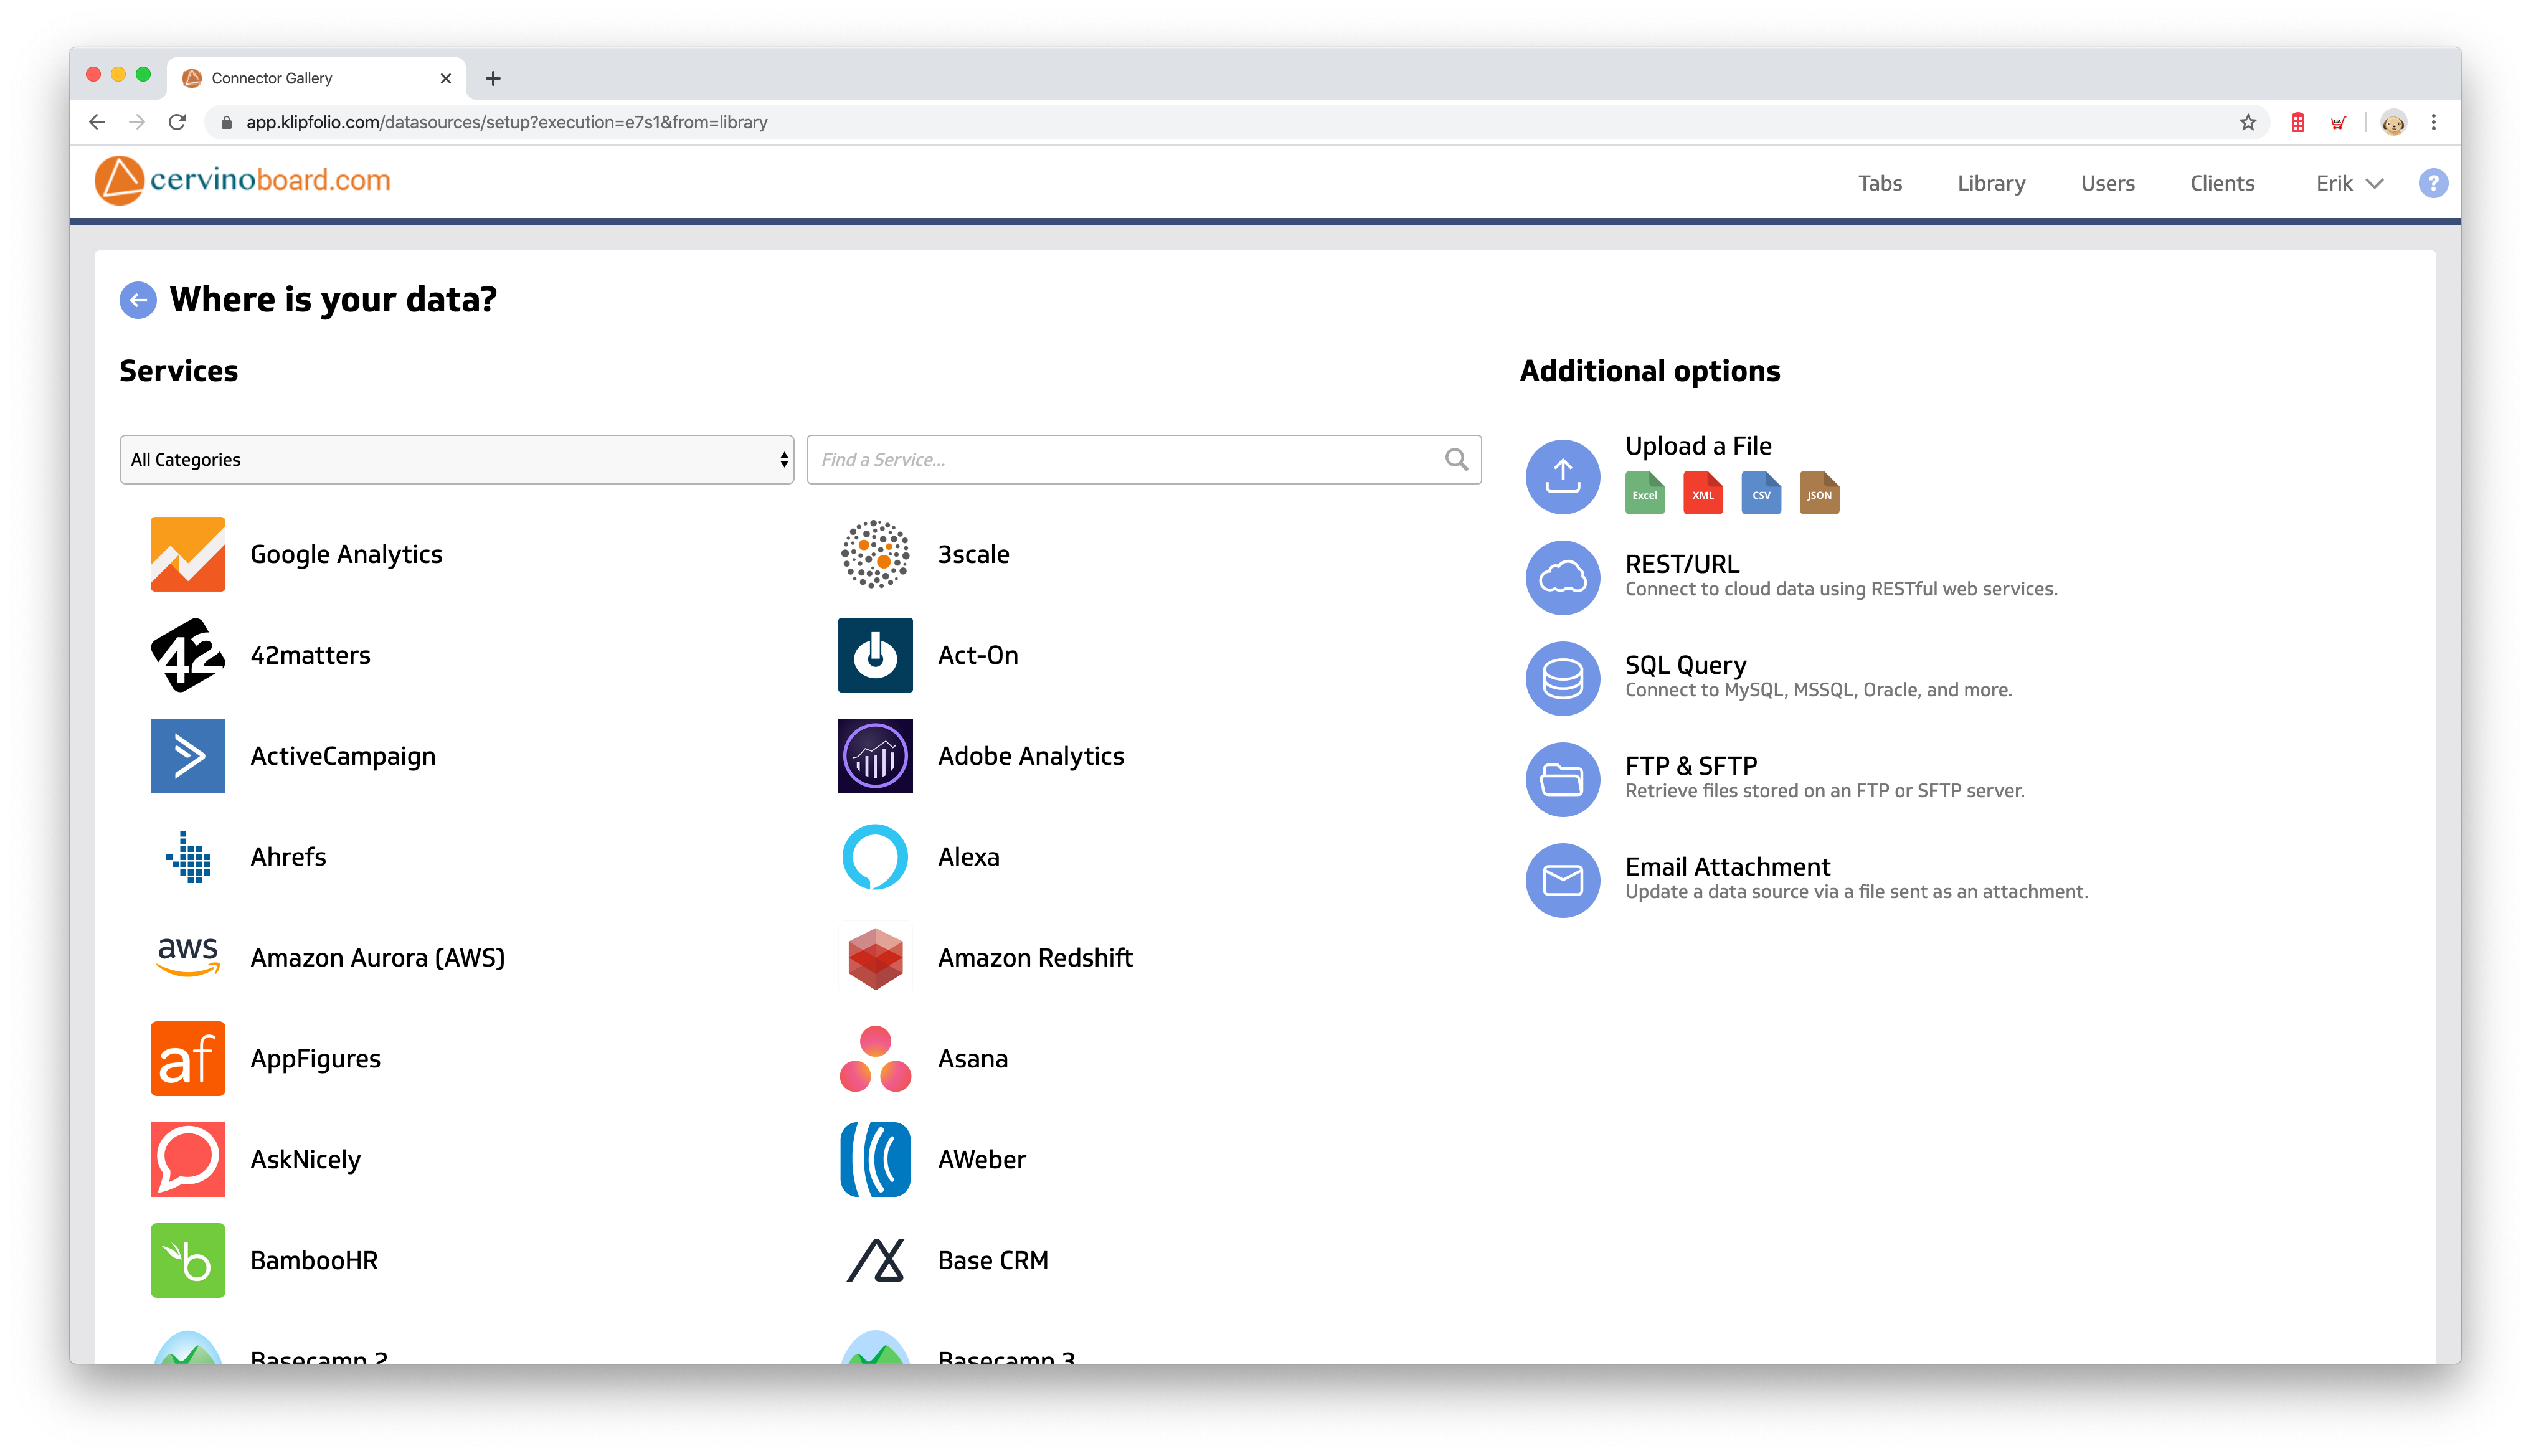Screen dimensions: 2531x1456
Task: Open the Tabs menu item
Action: point(1879,183)
